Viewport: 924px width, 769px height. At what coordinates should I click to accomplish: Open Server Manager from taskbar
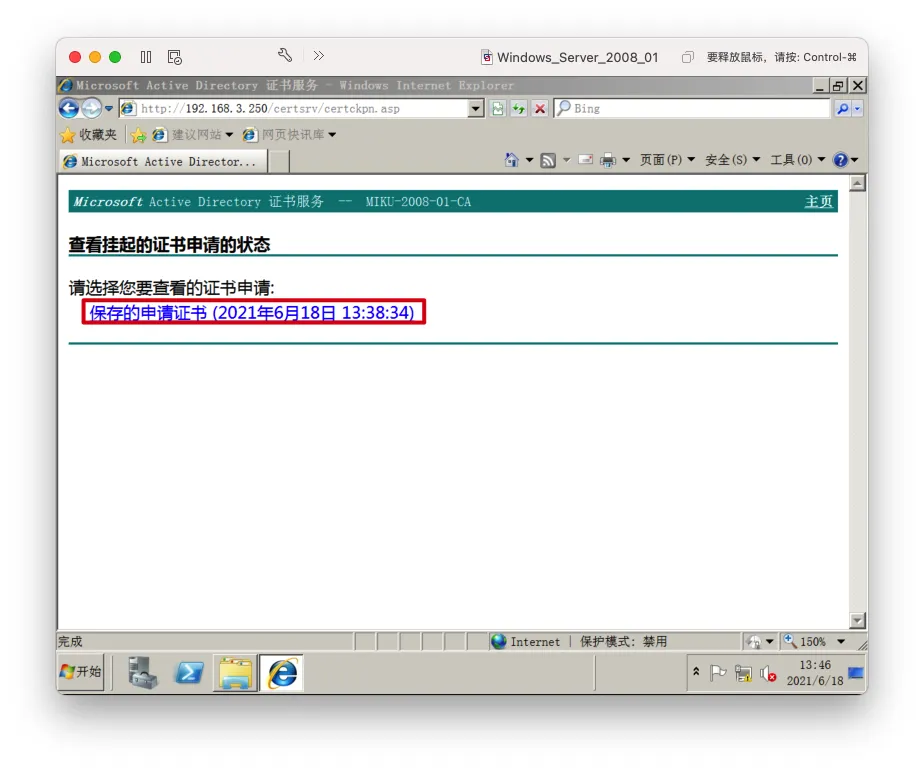(143, 672)
